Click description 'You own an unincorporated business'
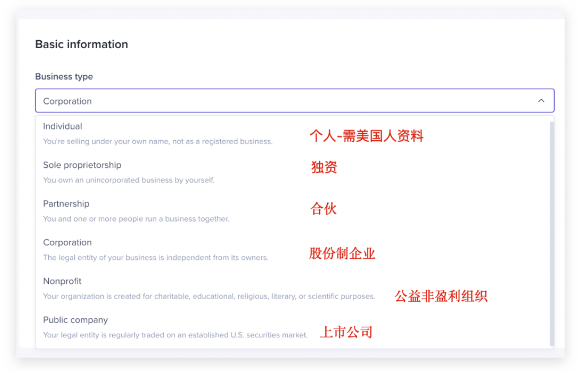The height and width of the screenshot is (372, 581). coord(129,180)
